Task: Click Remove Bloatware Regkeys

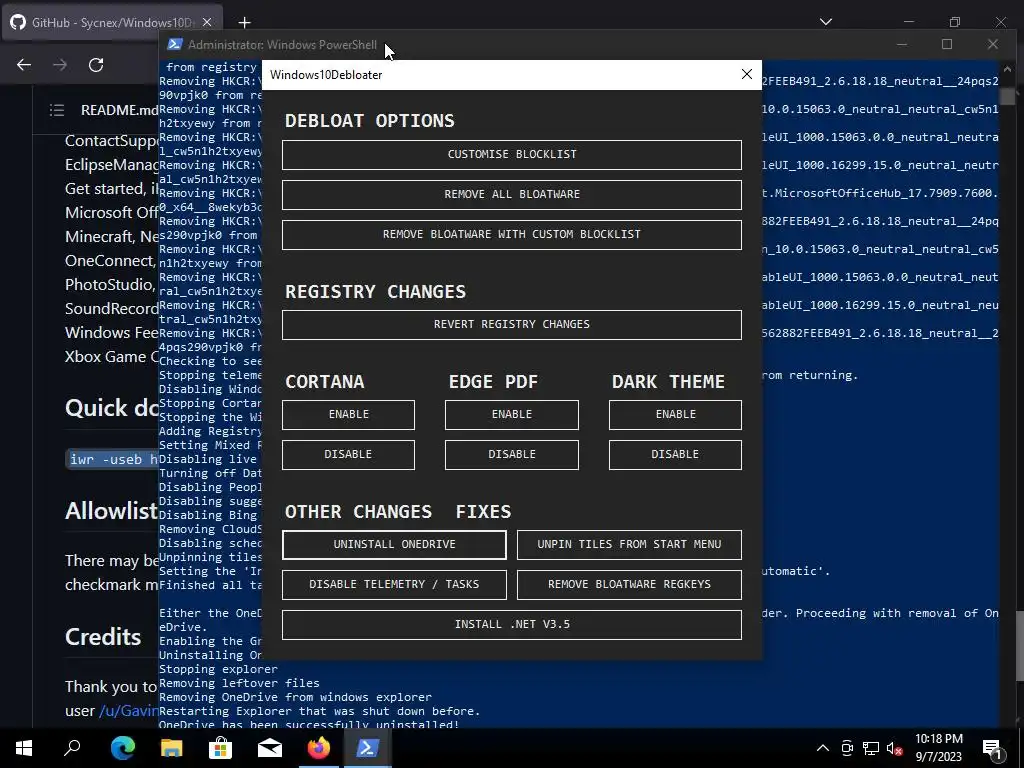Action: 629,584
